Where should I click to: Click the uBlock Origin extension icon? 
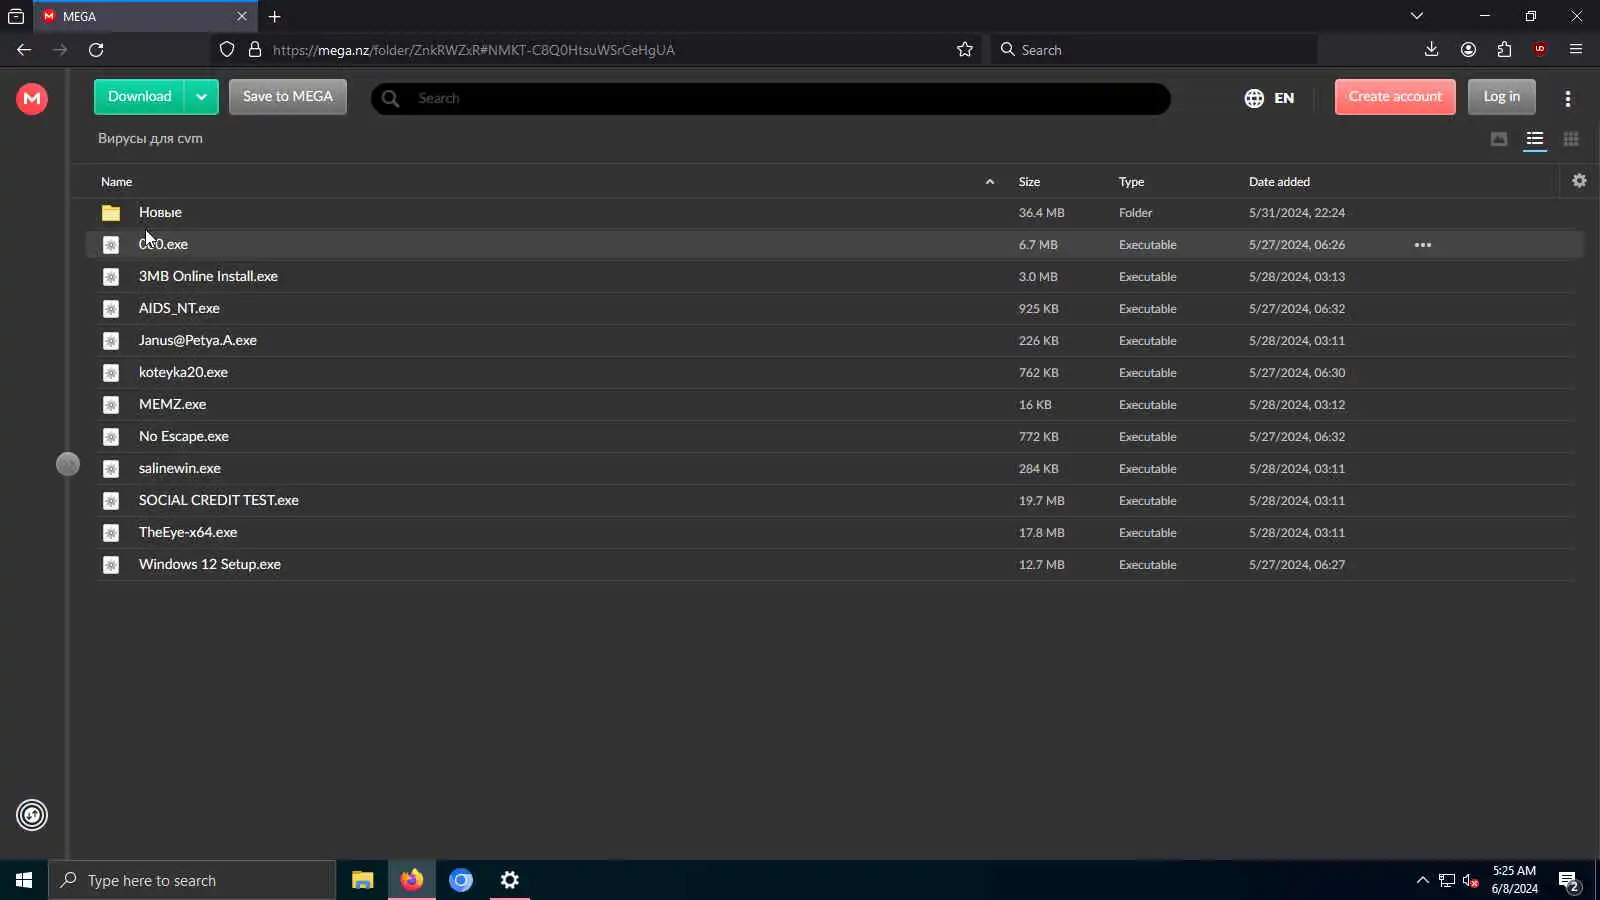click(1540, 49)
